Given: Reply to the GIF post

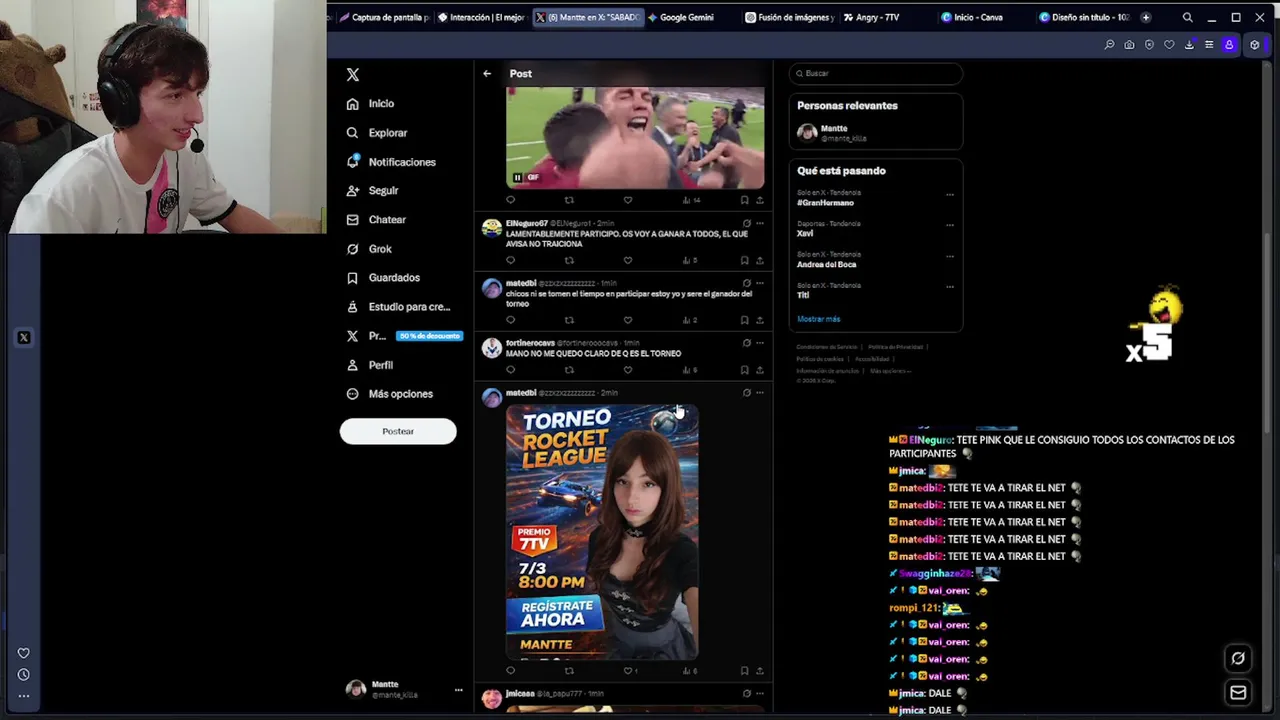Looking at the screenshot, I should (x=510, y=200).
